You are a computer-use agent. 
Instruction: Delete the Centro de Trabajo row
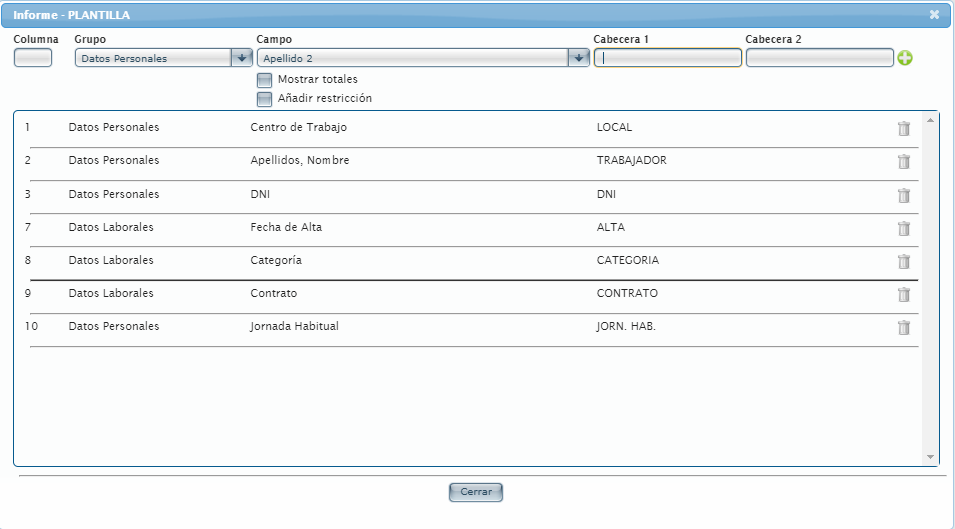click(x=903, y=128)
